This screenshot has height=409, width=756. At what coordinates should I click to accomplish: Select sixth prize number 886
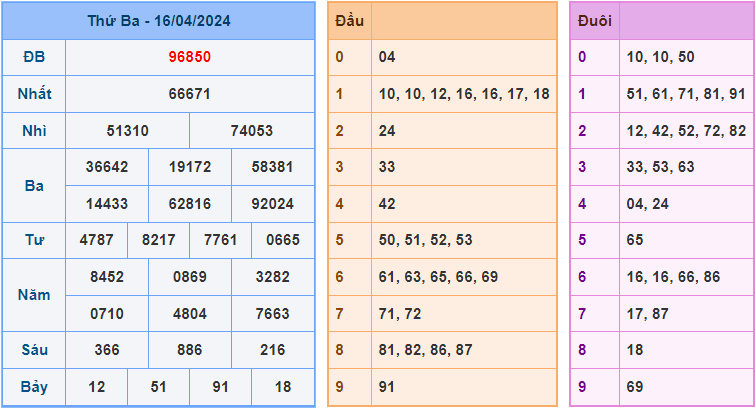[x=189, y=350]
